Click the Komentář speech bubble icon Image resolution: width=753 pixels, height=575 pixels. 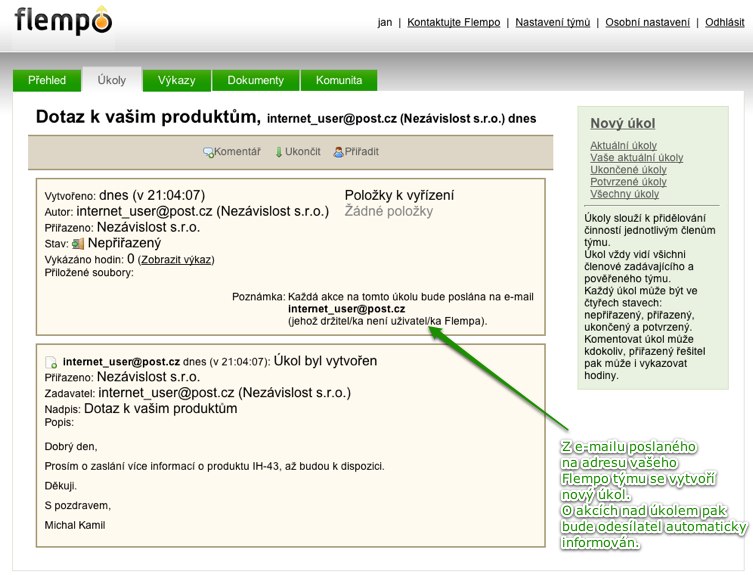point(208,152)
